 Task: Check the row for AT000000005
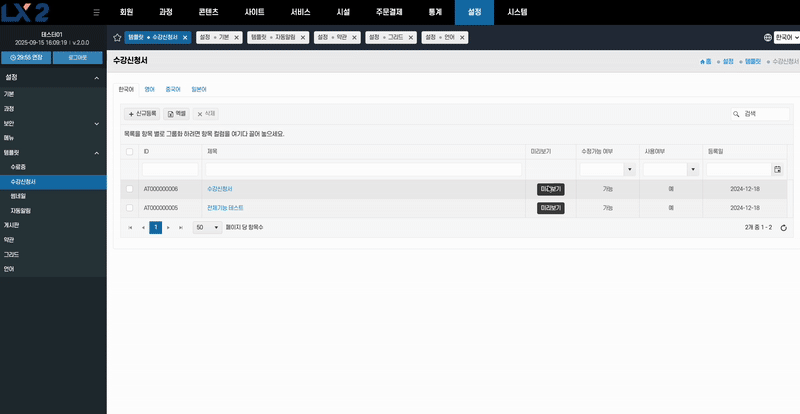coord(129,208)
